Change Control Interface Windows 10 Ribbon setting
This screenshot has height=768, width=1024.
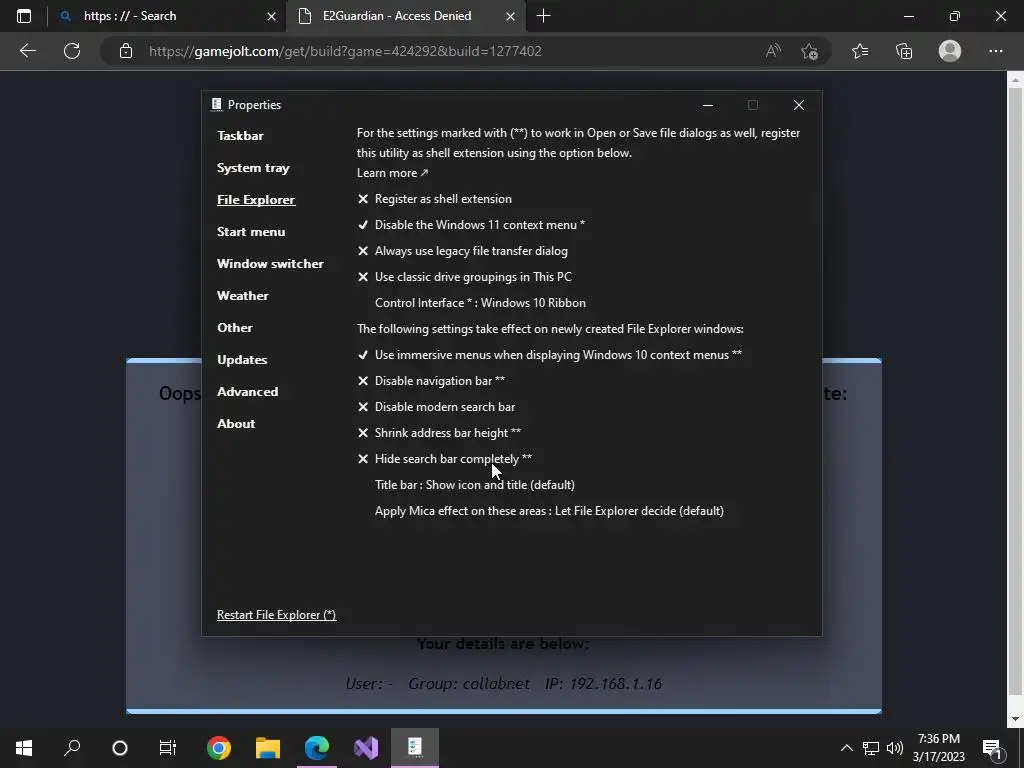[x=480, y=303]
